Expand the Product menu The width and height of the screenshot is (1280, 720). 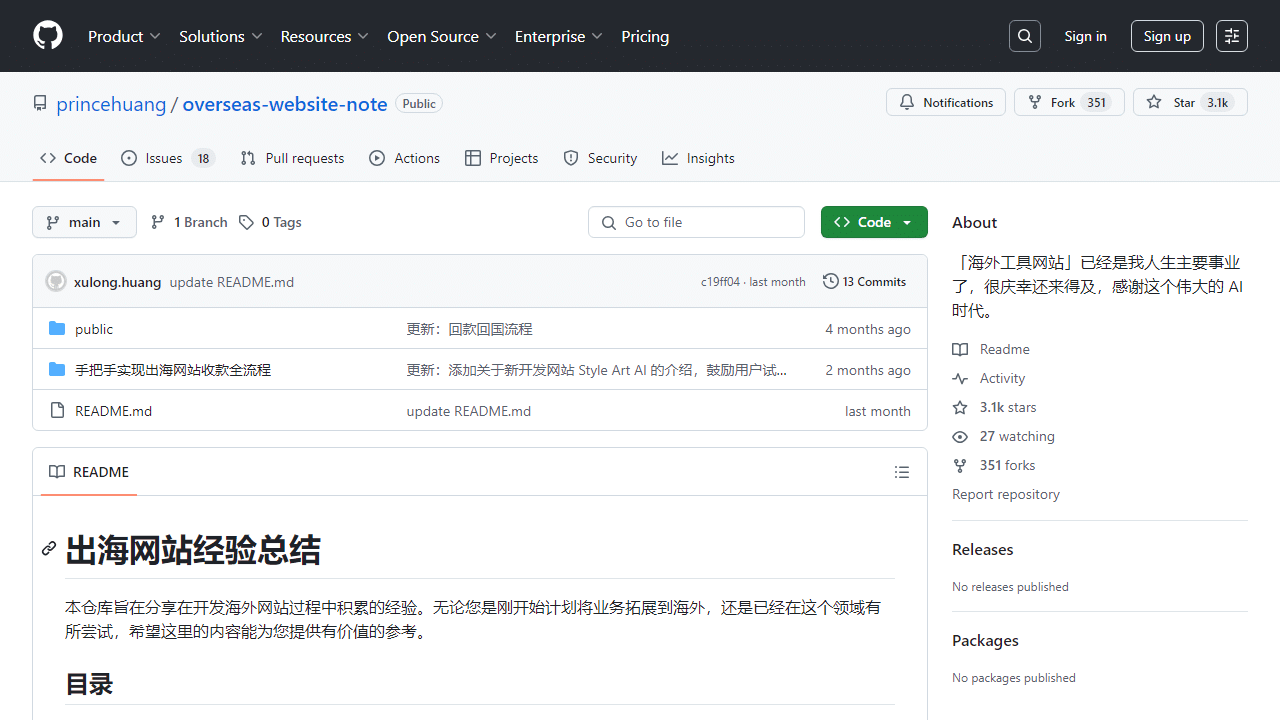124,36
